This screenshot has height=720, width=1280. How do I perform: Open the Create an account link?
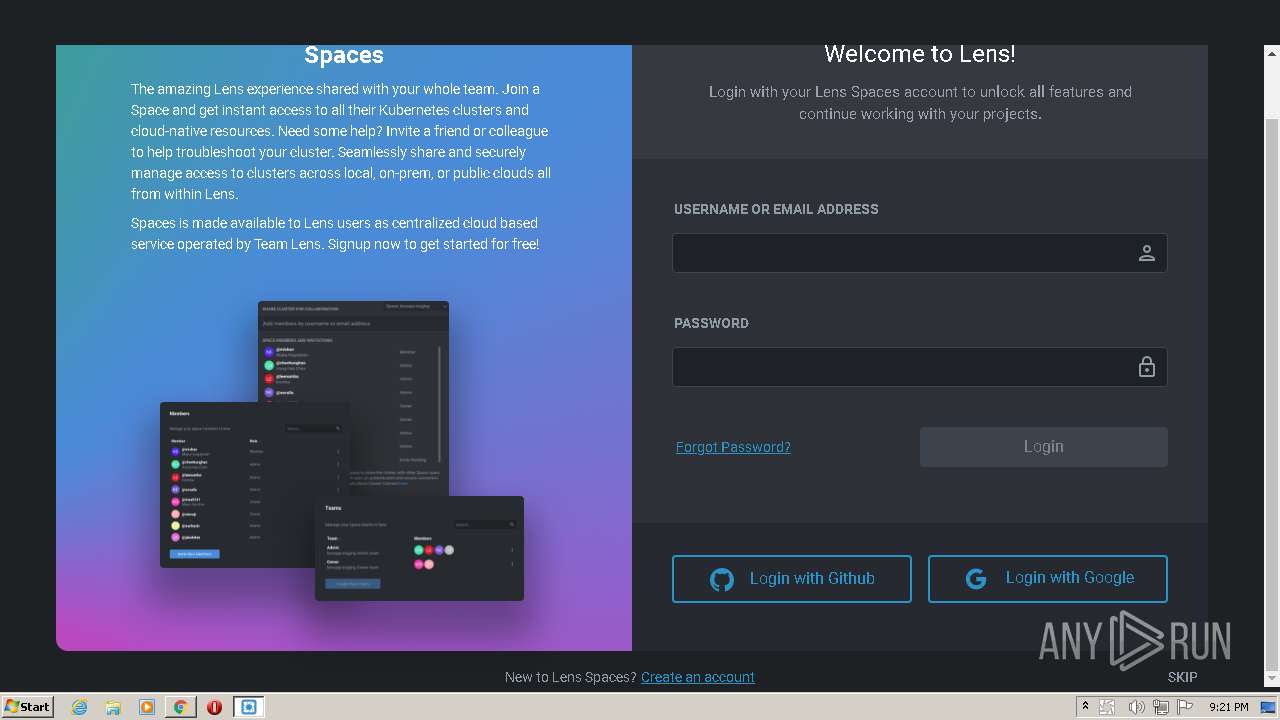point(698,677)
